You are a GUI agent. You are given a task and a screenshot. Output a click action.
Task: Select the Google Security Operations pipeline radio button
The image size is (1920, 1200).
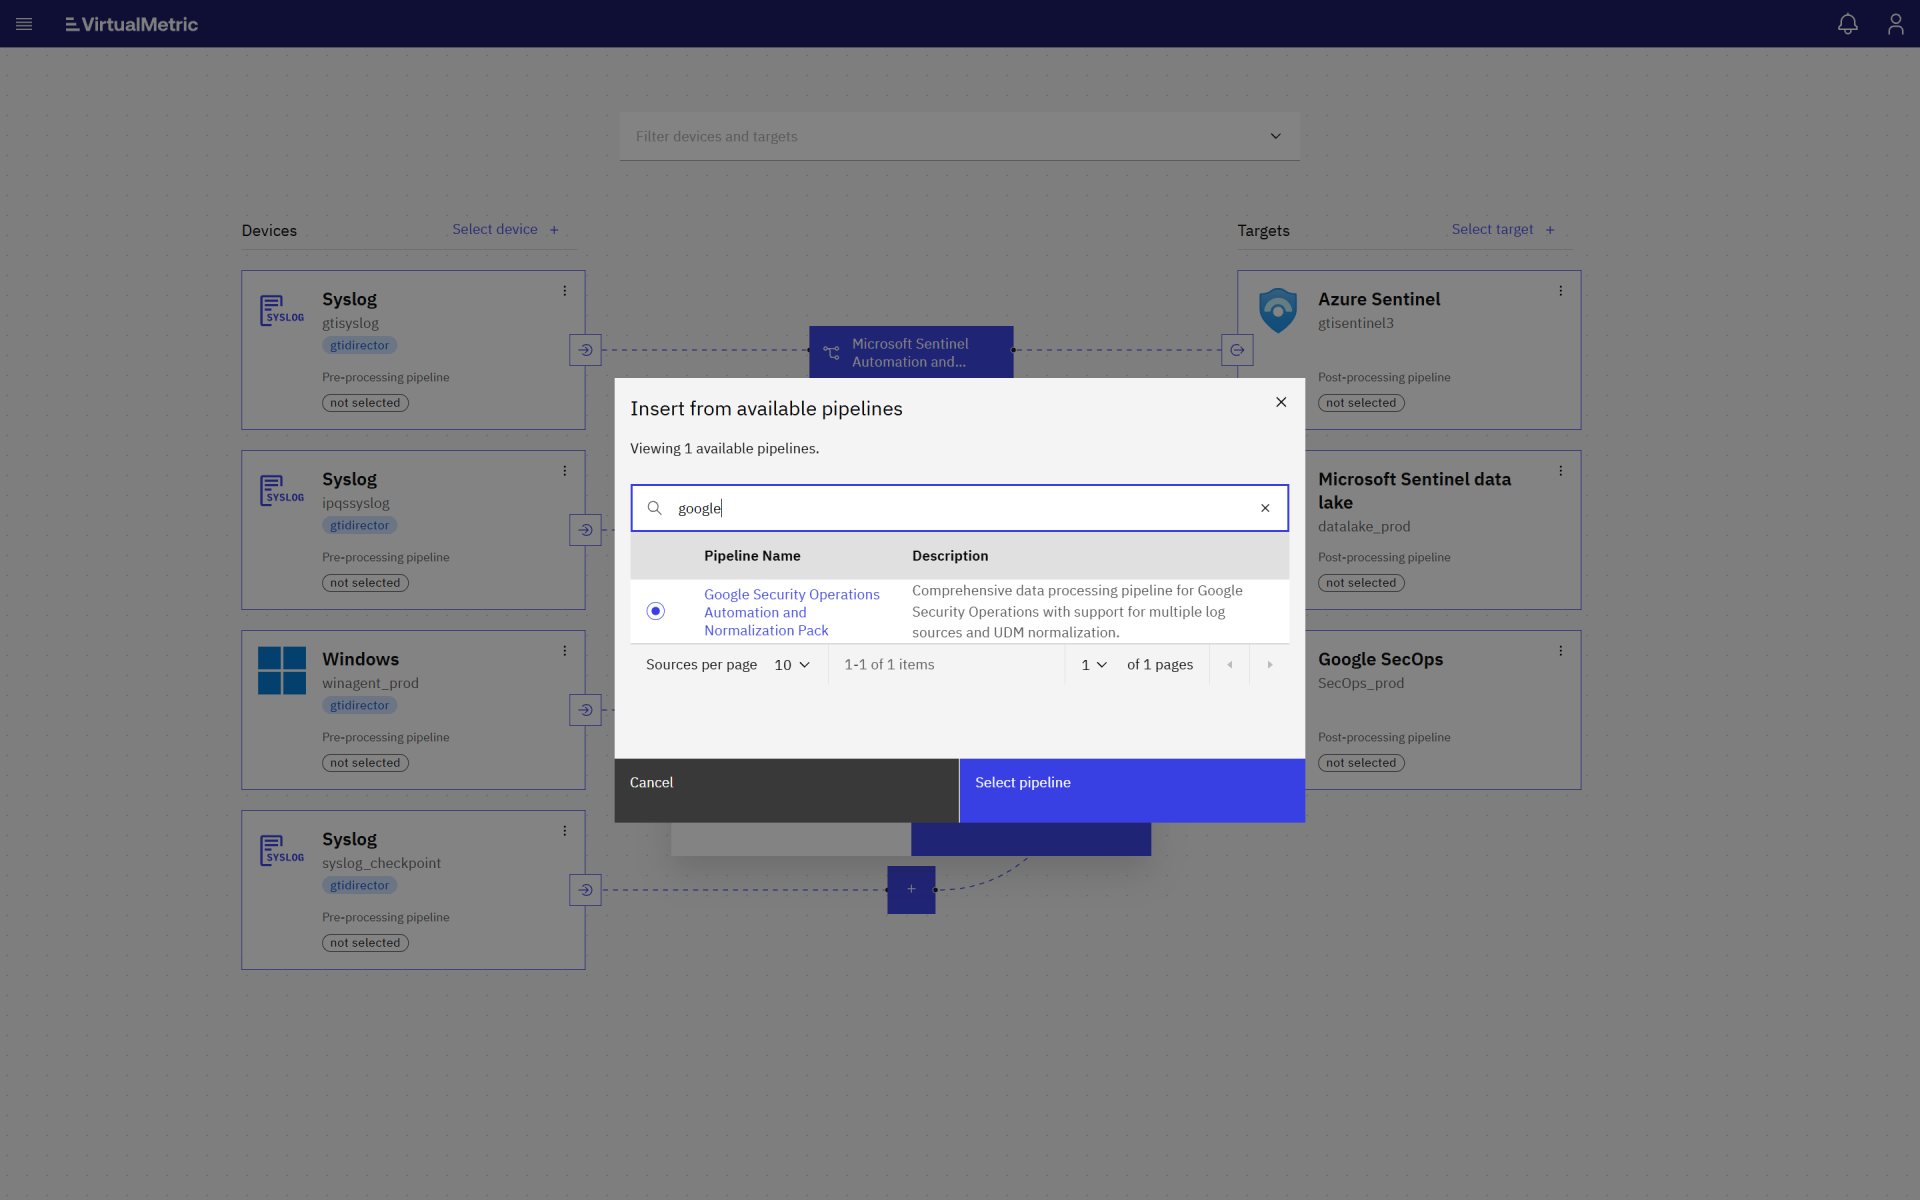(x=655, y=611)
